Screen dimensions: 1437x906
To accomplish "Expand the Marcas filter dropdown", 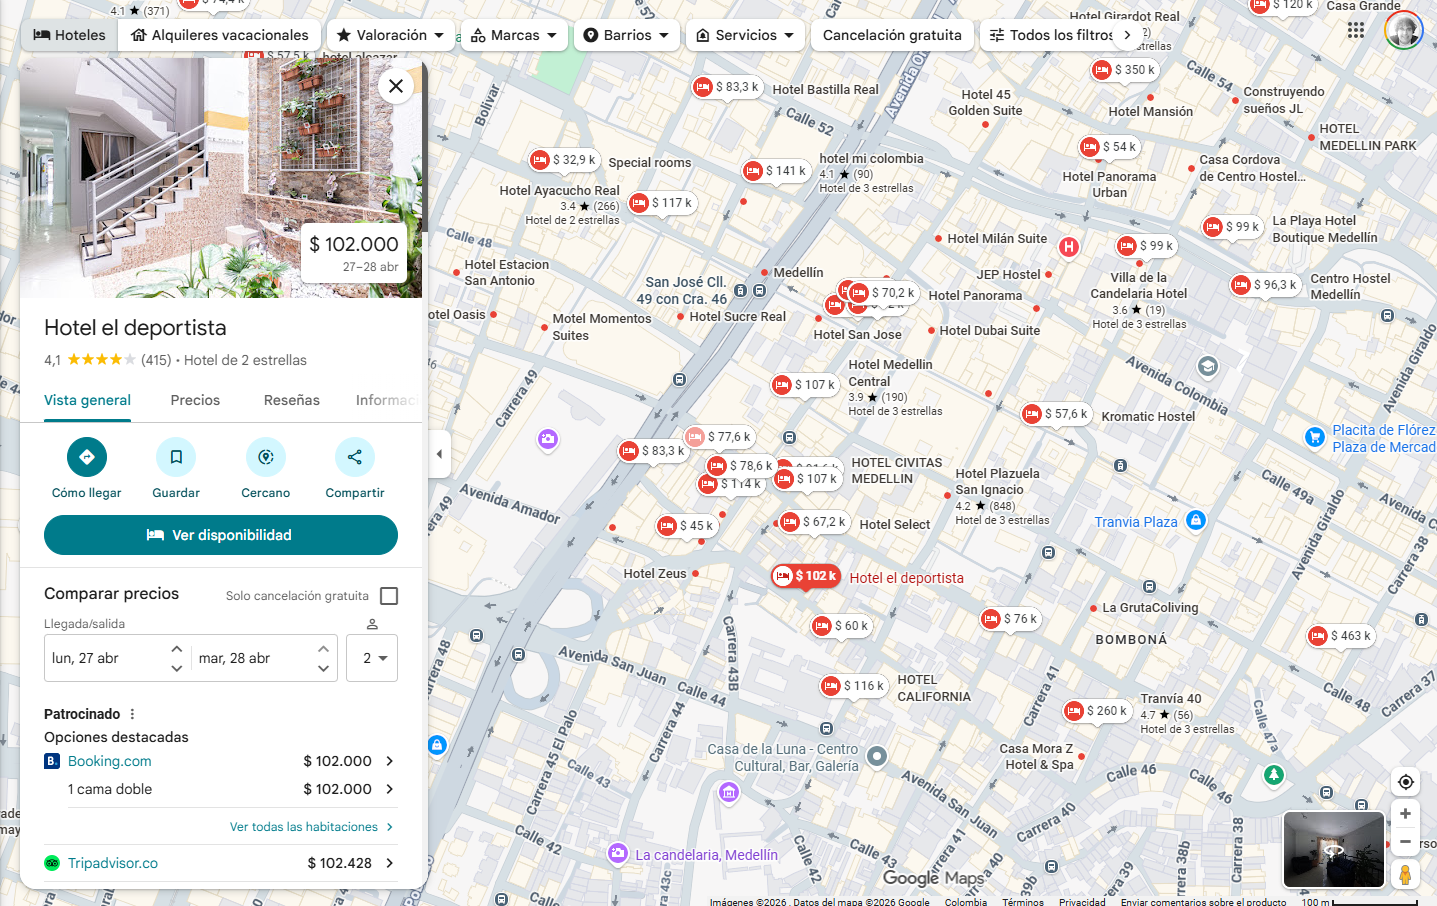I will 513,34.
